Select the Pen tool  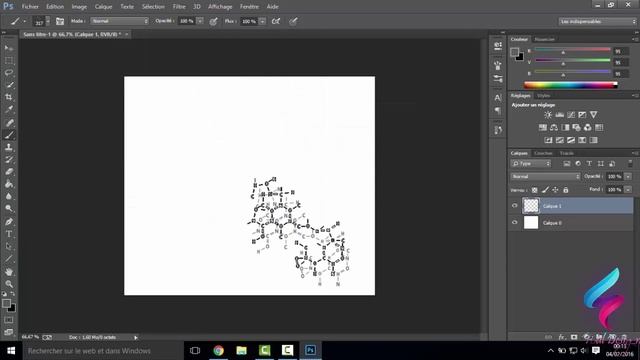9,222
